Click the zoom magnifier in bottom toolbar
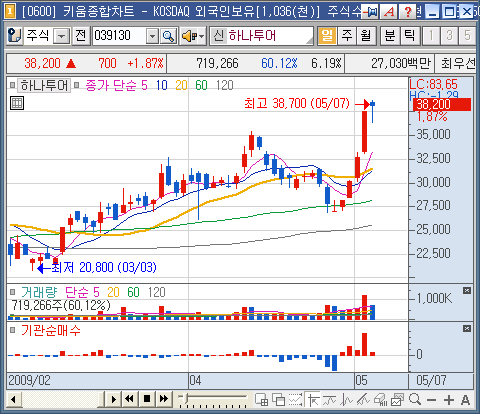 415,399
